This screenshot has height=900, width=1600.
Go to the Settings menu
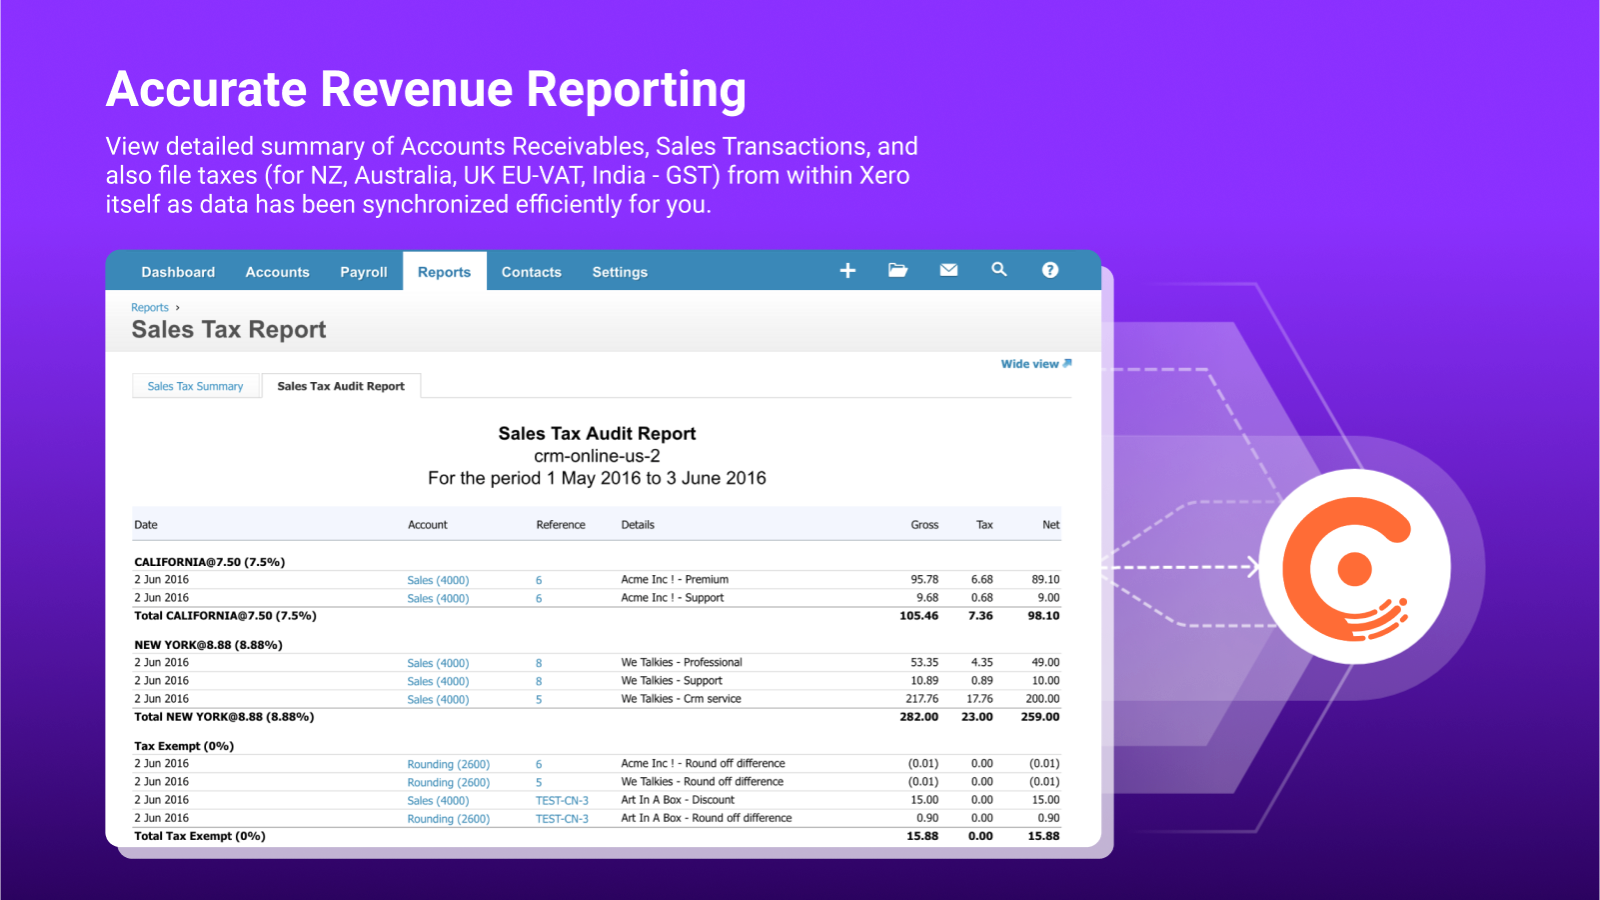point(619,272)
